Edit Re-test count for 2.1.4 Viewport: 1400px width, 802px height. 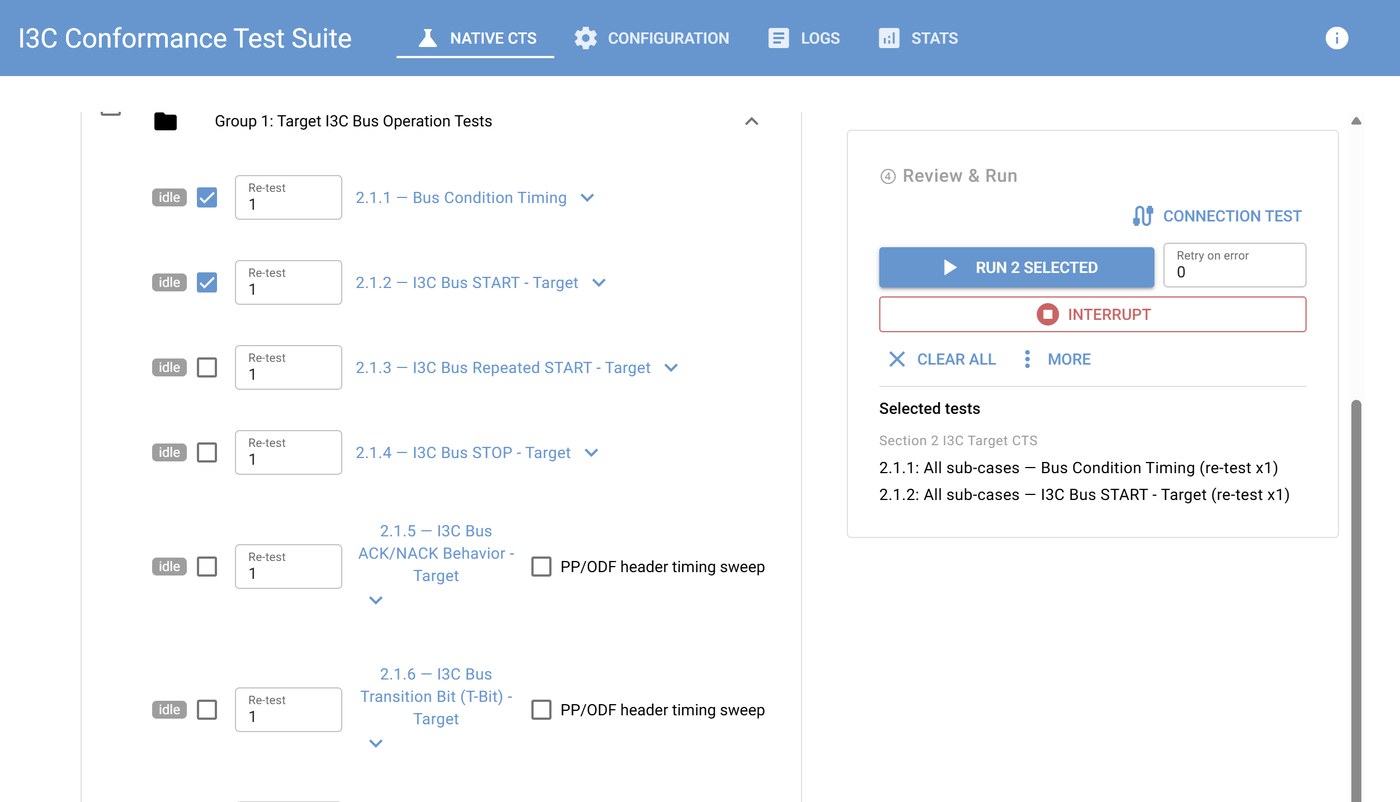[x=288, y=453]
